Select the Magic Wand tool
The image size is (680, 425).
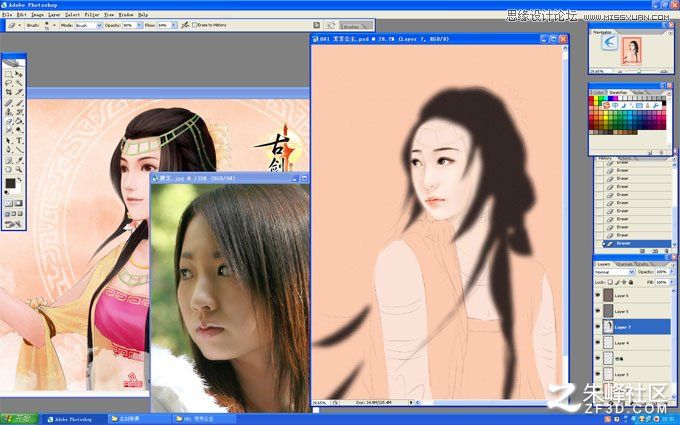tap(19, 82)
